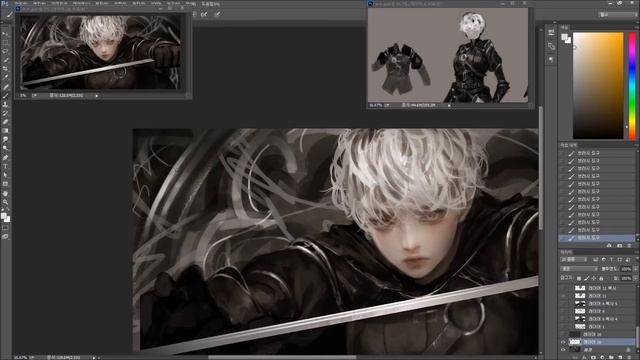
Task: Click the delete layer trash icon
Action: [629, 358]
